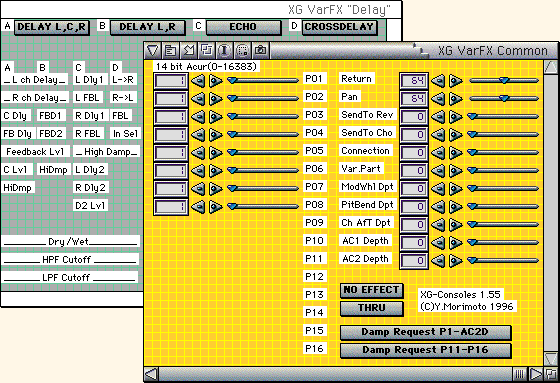Click 14 bit P05 right arrow
The height and width of the screenshot is (383, 560).
tap(215, 153)
